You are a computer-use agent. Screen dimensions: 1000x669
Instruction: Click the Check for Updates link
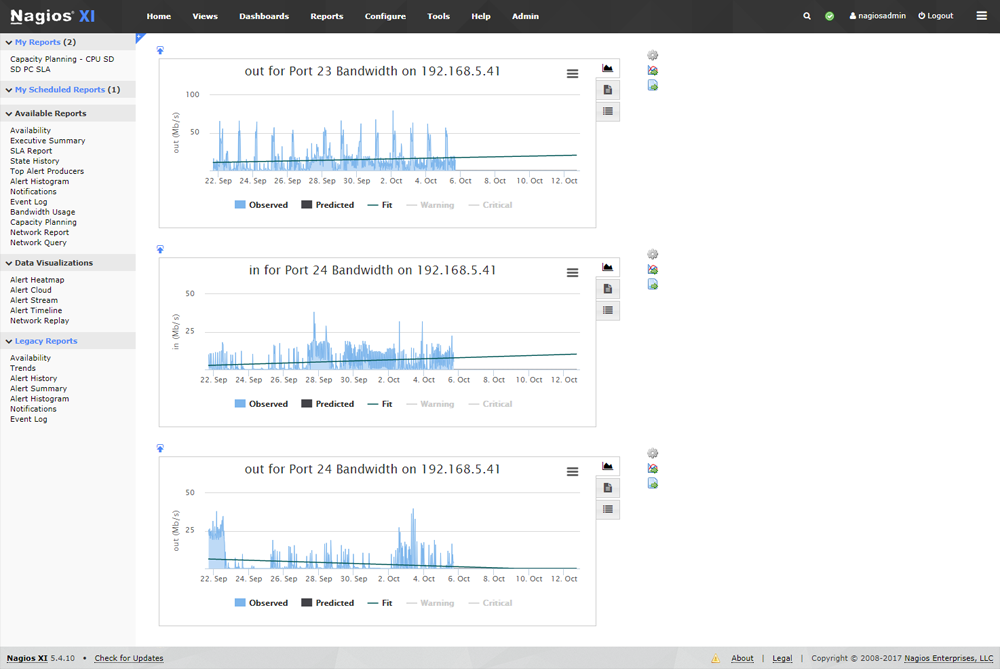(129, 658)
